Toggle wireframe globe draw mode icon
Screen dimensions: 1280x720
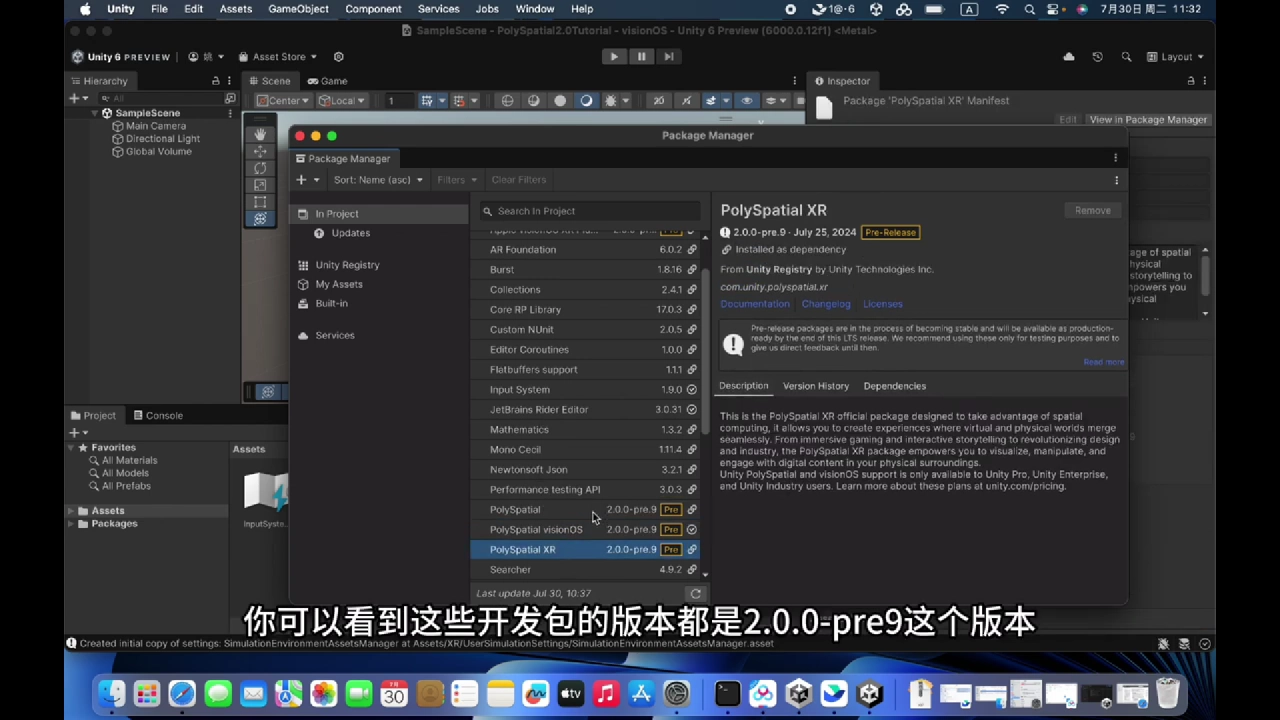click(507, 100)
